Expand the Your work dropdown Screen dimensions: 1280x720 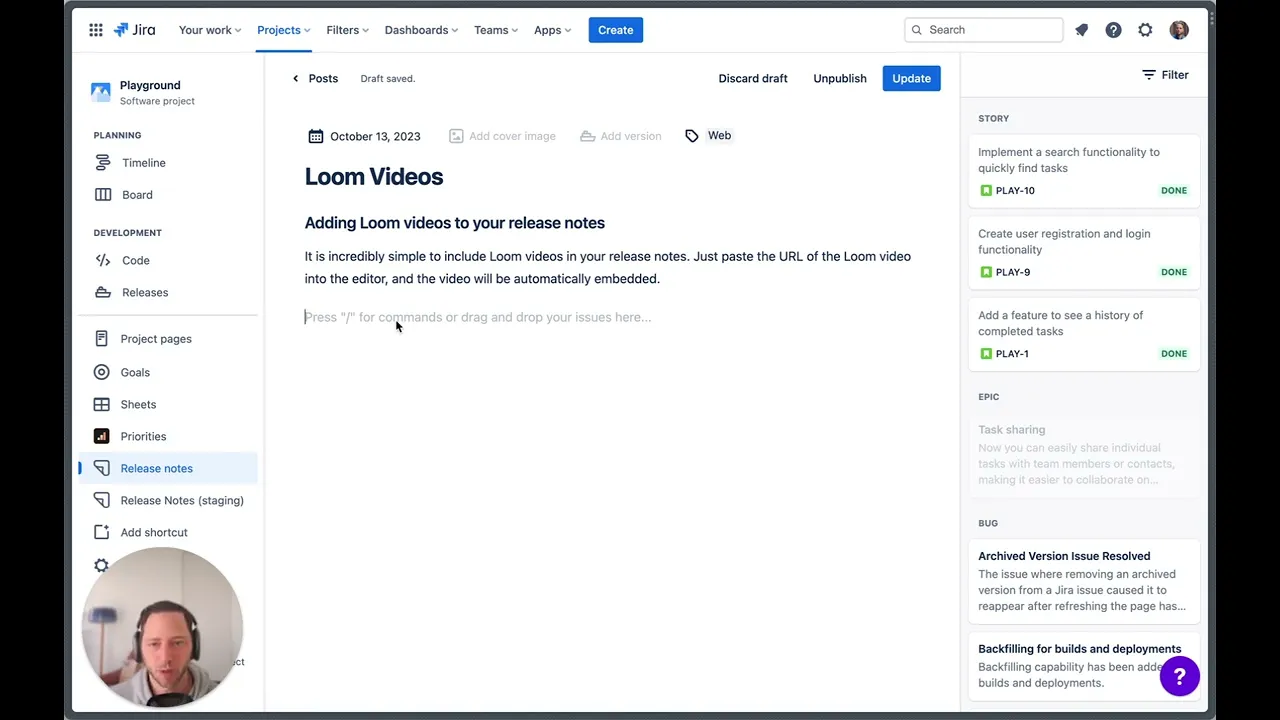pos(210,30)
